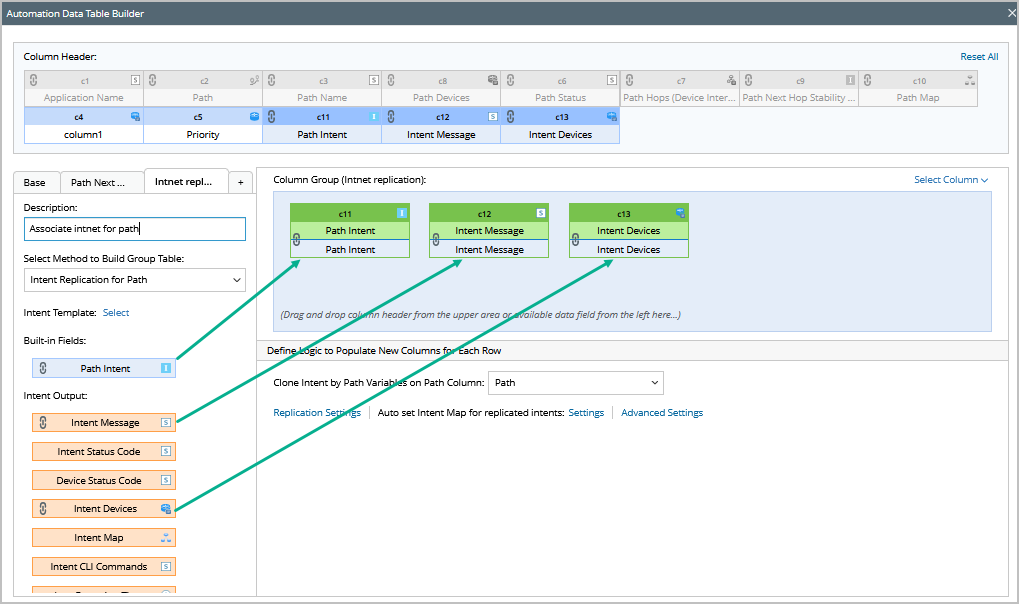The height and width of the screenshot is (604, 1019).
Task: Switch to the Base tab
Action: point(35,183)
